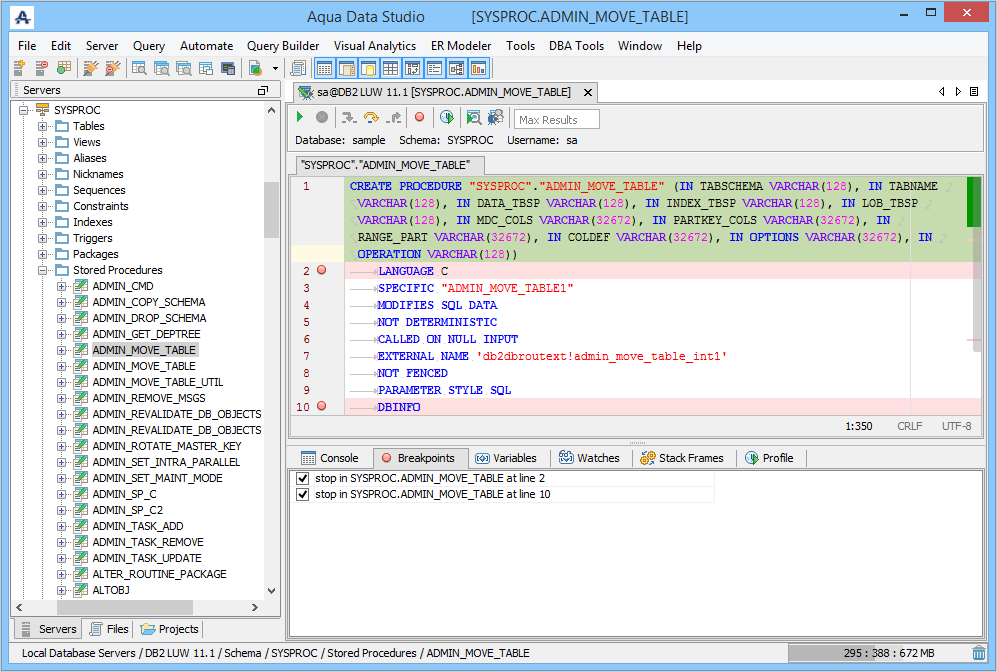Click the Max Results input field

557,120
